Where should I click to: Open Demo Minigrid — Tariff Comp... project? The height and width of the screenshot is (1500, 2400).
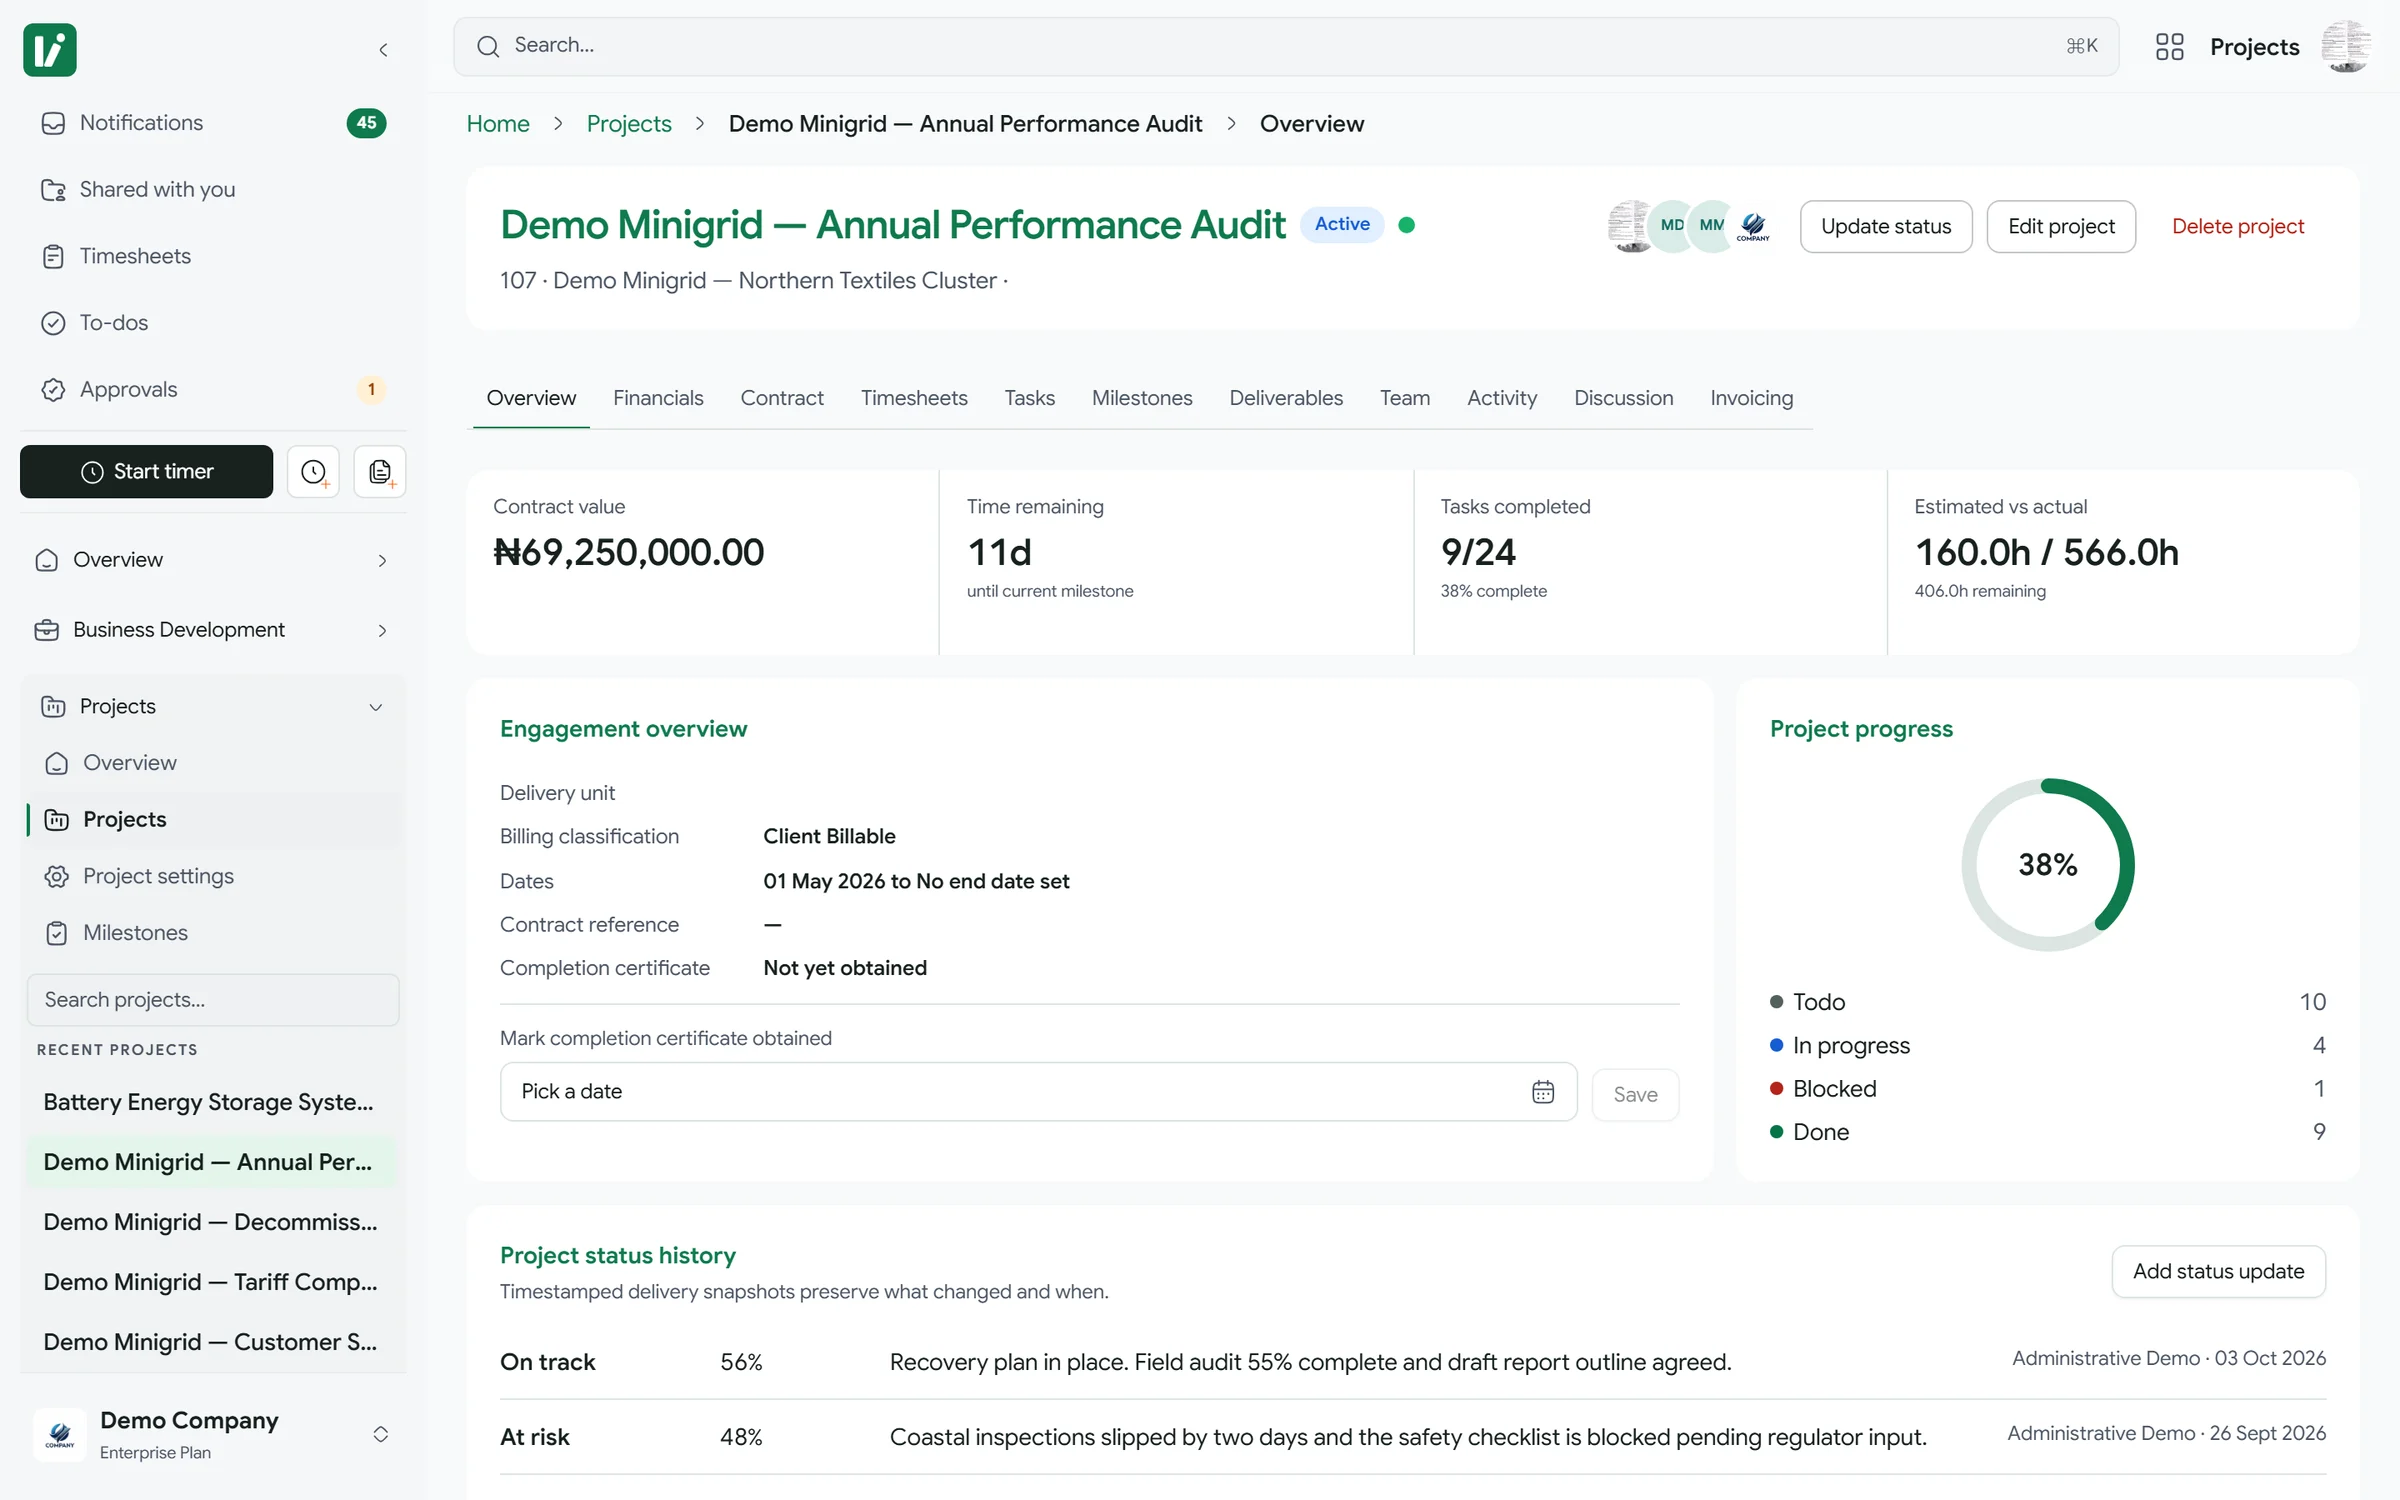pos(213,1282)
